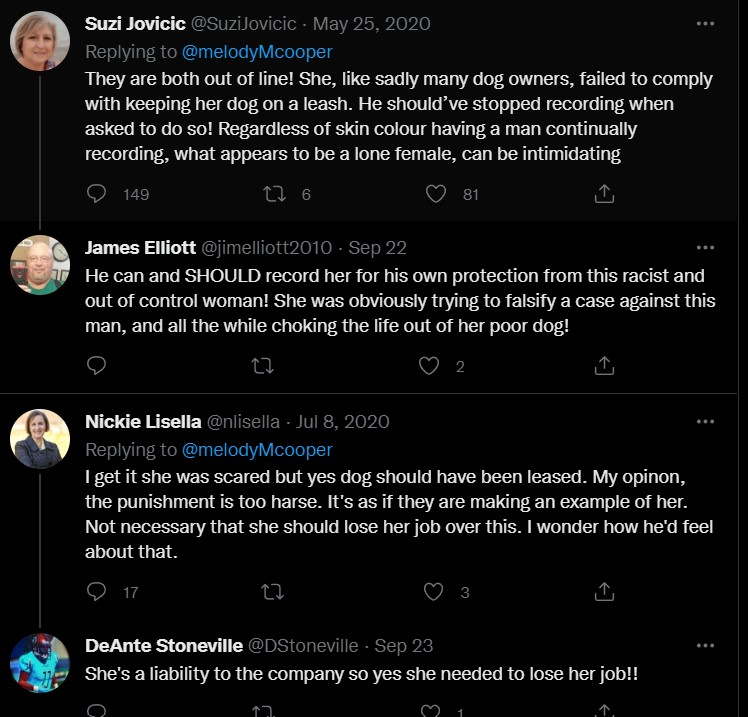
Task: Like Nickie Lisella's tweet
Action: pyautogui.click(x=433, y=592)
